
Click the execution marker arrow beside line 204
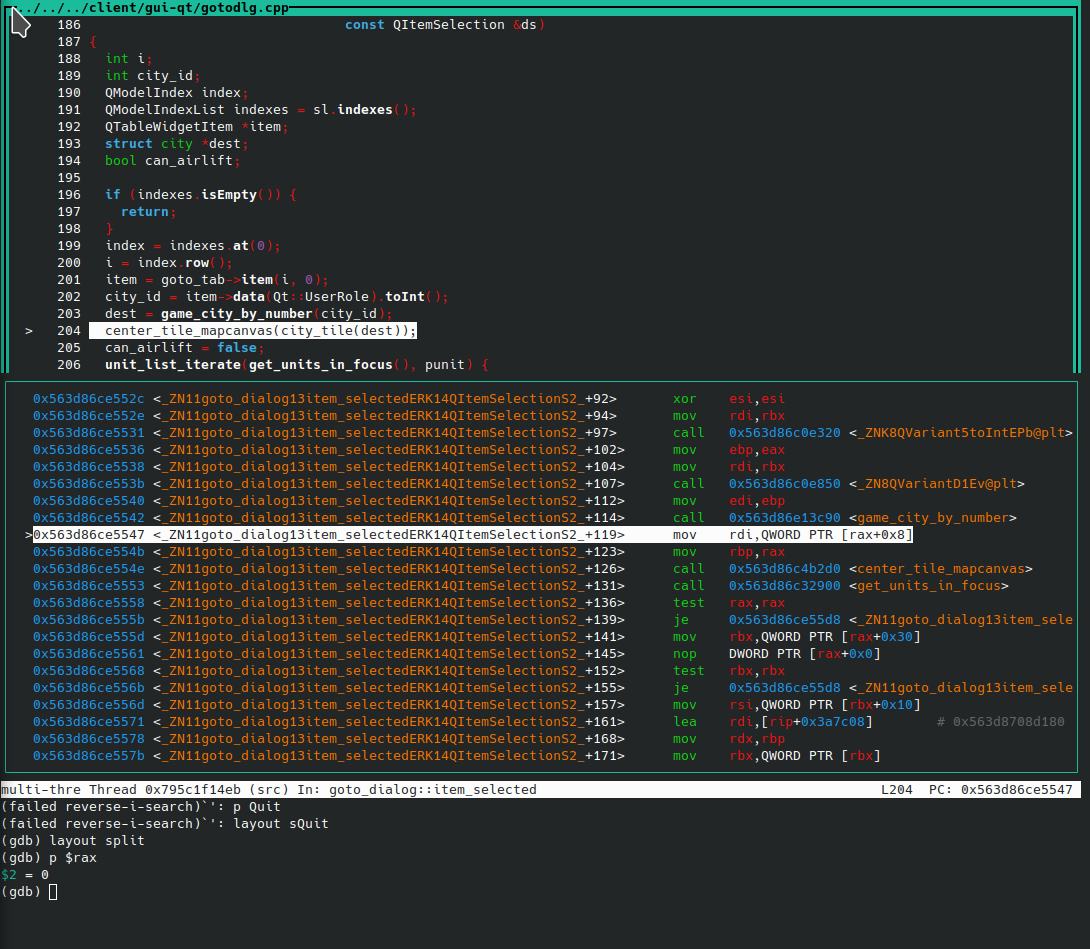(28, 330)
